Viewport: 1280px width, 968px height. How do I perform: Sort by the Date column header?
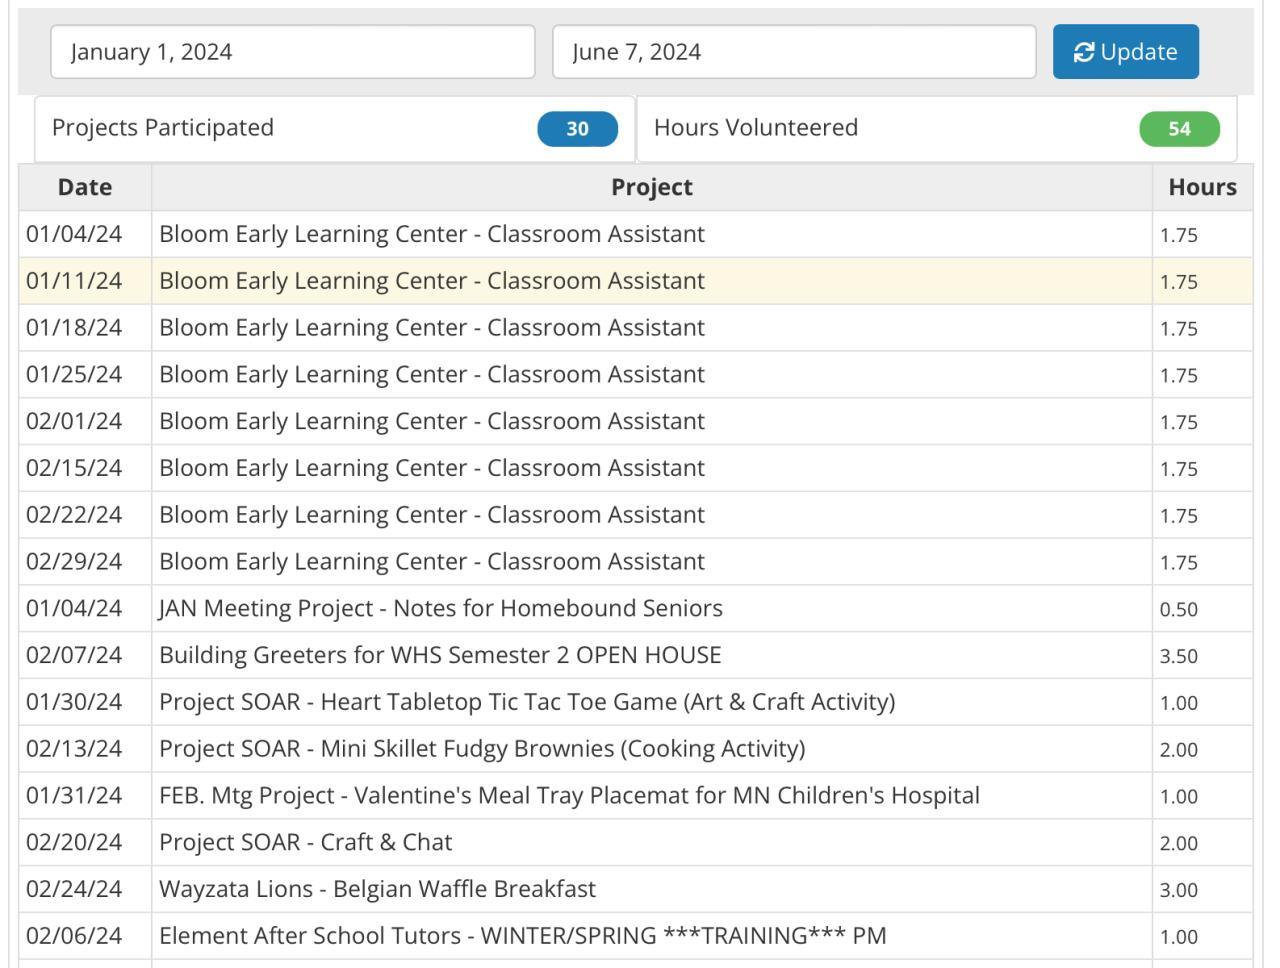point(85,187)
